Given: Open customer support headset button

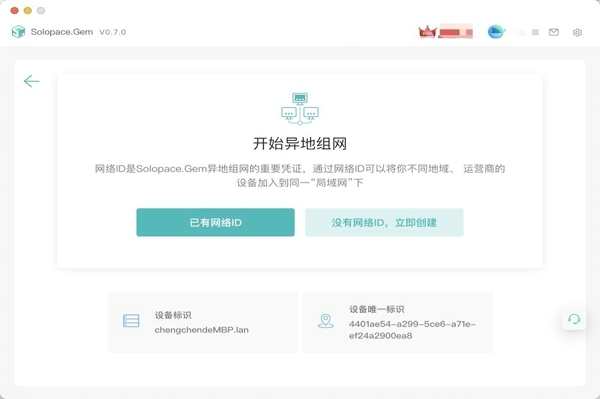Looking at the screenshot, I should pyautogui.click(x=574, y=319).
